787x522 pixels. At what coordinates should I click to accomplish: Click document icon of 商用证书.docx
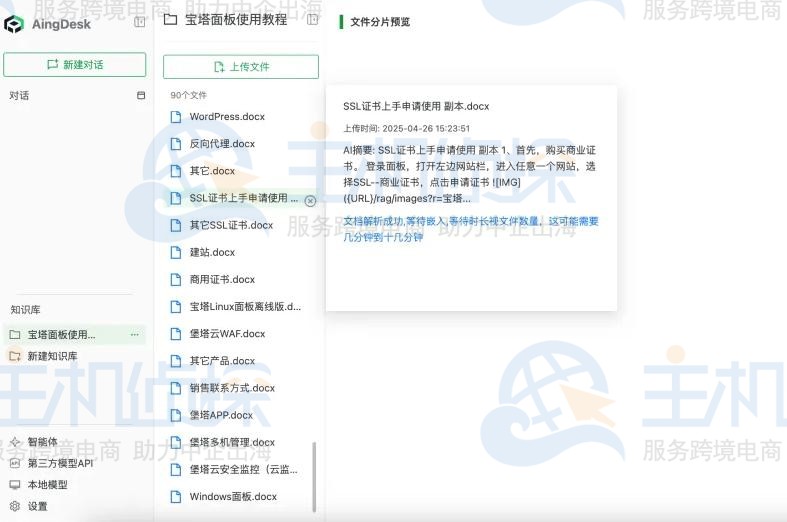[x=176, y=279]
